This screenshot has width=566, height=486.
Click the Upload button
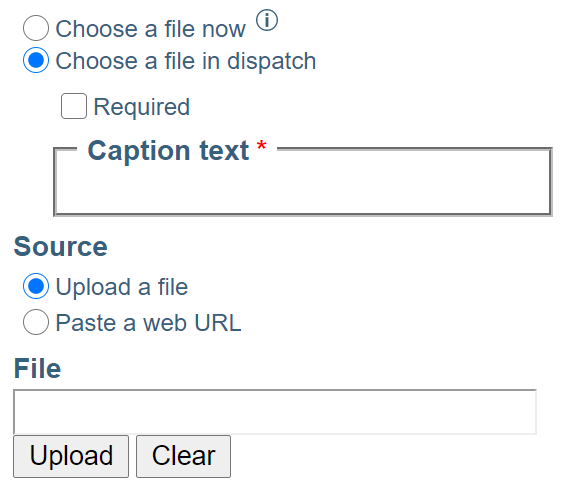point(71,456)
